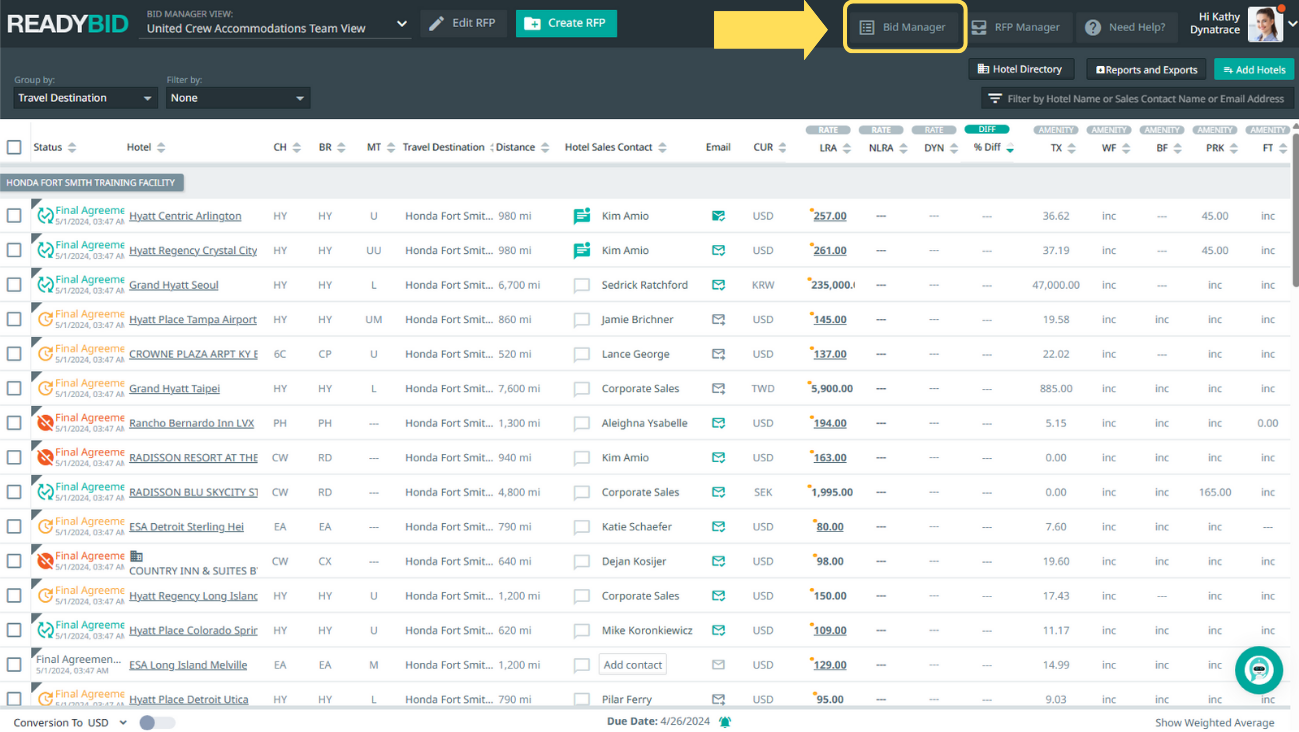This screenshot has width=1299, height=732.
Task: Open chat note icon for Mike Koronkiewicz
Action: coord(581,630)
